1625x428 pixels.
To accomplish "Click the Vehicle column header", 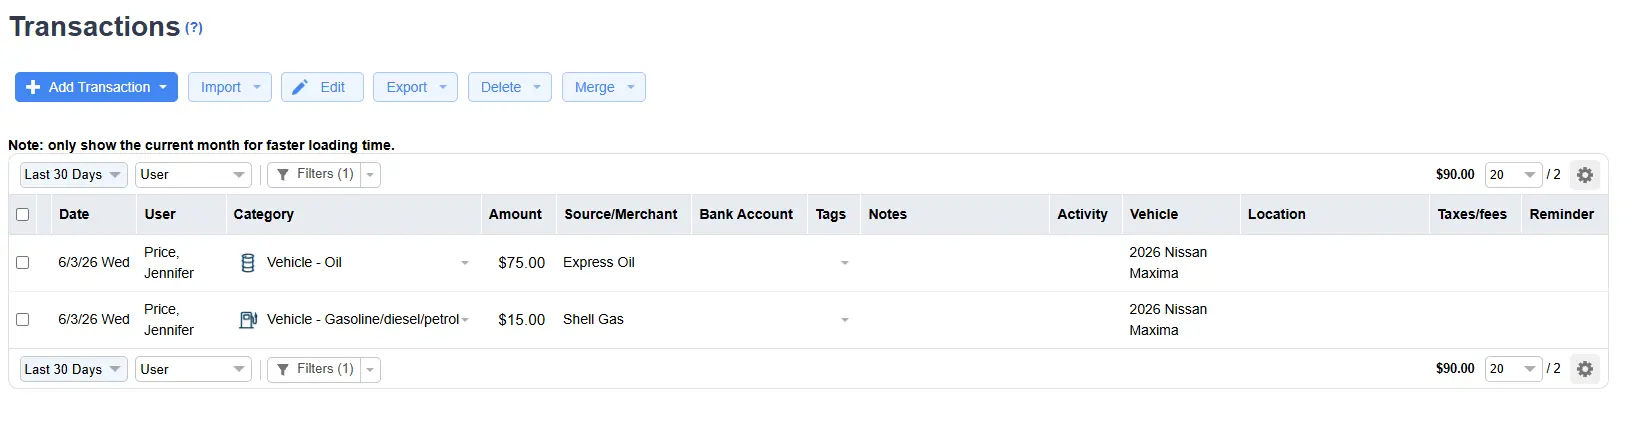I will coord(1154,214).
